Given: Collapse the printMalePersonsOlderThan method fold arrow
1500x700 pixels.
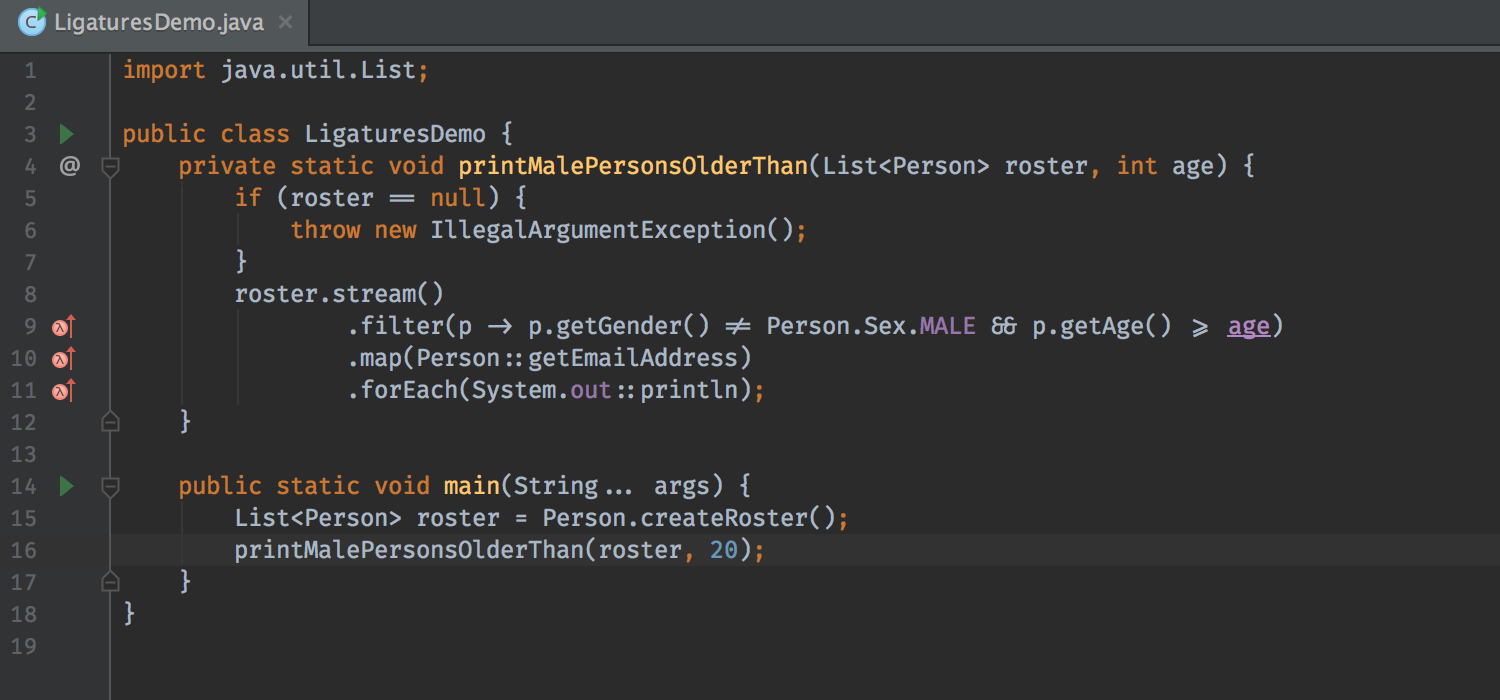Looking at the screenshot, I should [x=110, y=165].
